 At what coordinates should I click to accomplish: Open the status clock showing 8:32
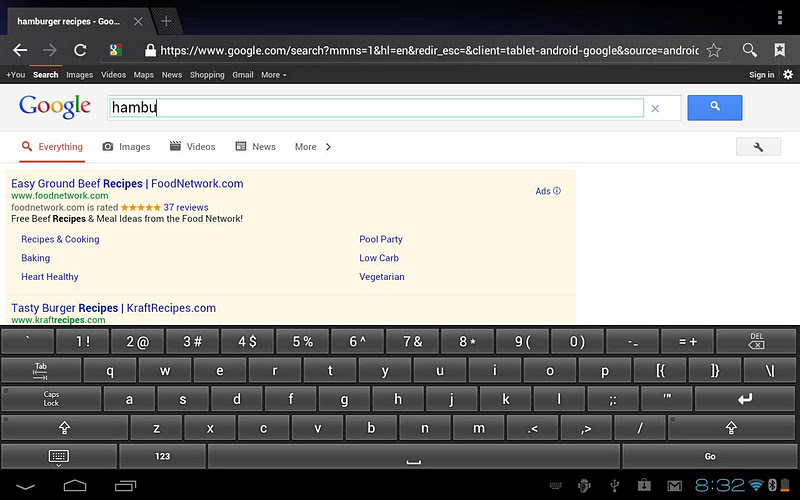pyautogui.click(x=719, y=485)
